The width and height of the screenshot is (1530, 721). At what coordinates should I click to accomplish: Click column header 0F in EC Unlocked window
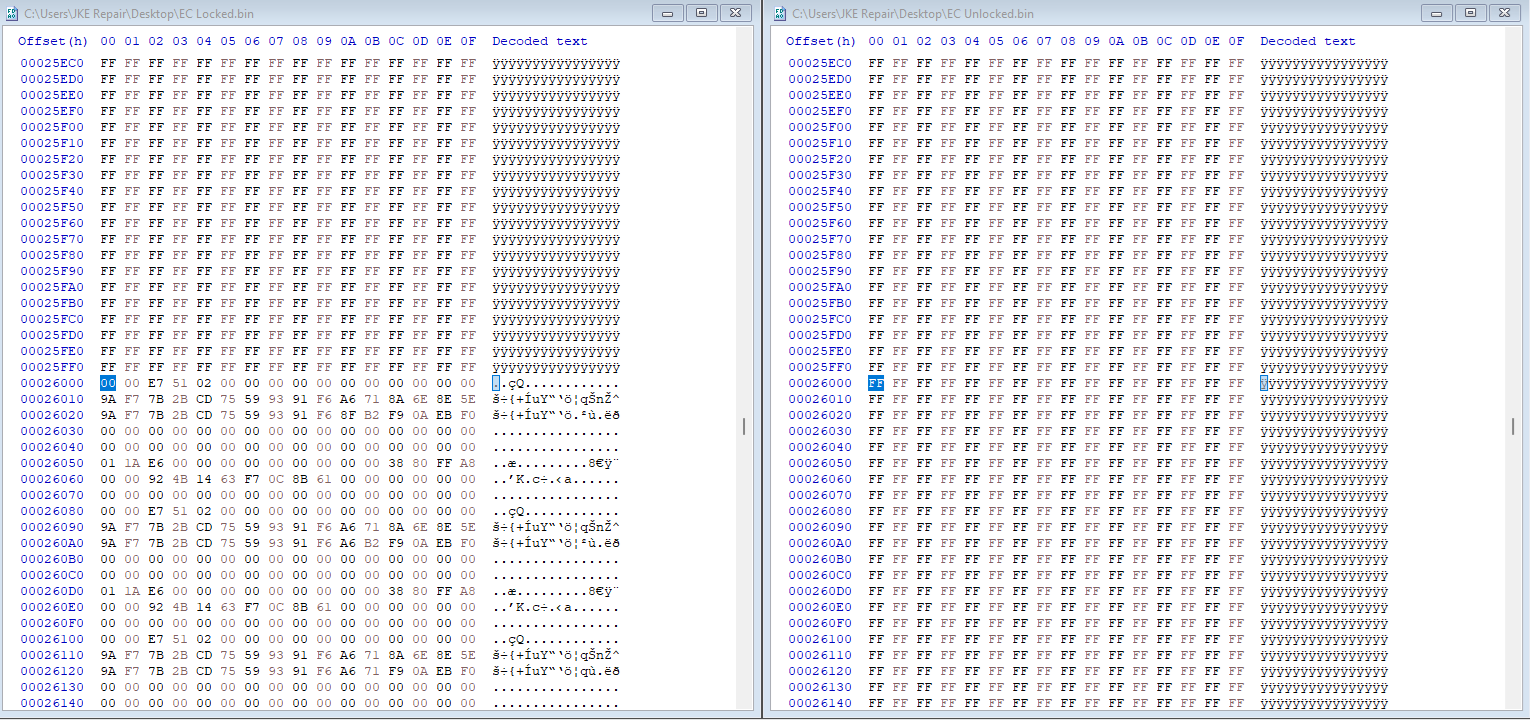[x=1236, y=41]
